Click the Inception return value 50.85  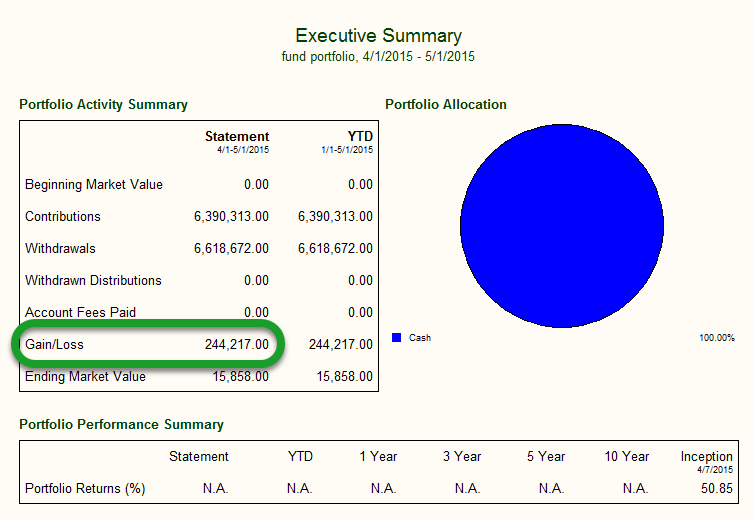coord(715,489)
